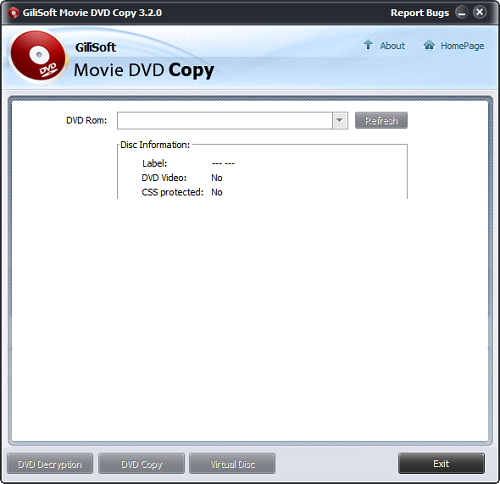The width and height of the screenshot is (500, 484).
Task: Click the '--- ---' label value
Action: coord(223,163)
